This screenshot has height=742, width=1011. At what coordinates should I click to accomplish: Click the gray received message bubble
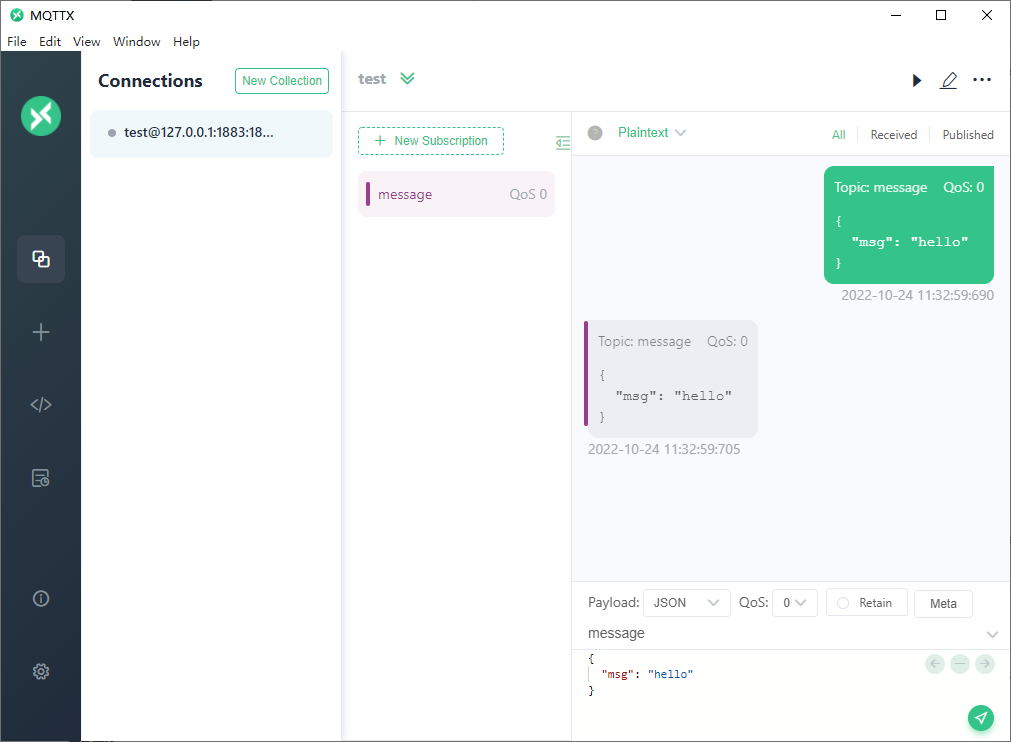pyautogui.click(x=671, y=379)
